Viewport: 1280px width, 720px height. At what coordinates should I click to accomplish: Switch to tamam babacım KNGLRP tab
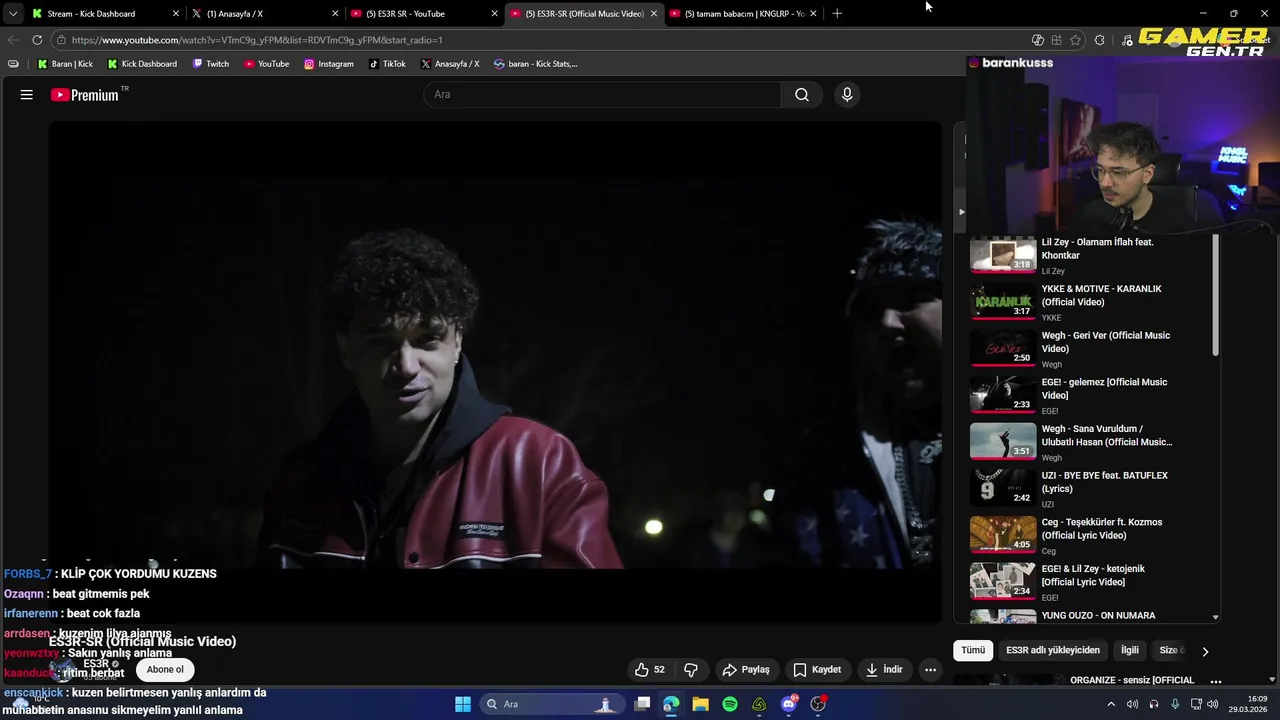pos(744,14)
